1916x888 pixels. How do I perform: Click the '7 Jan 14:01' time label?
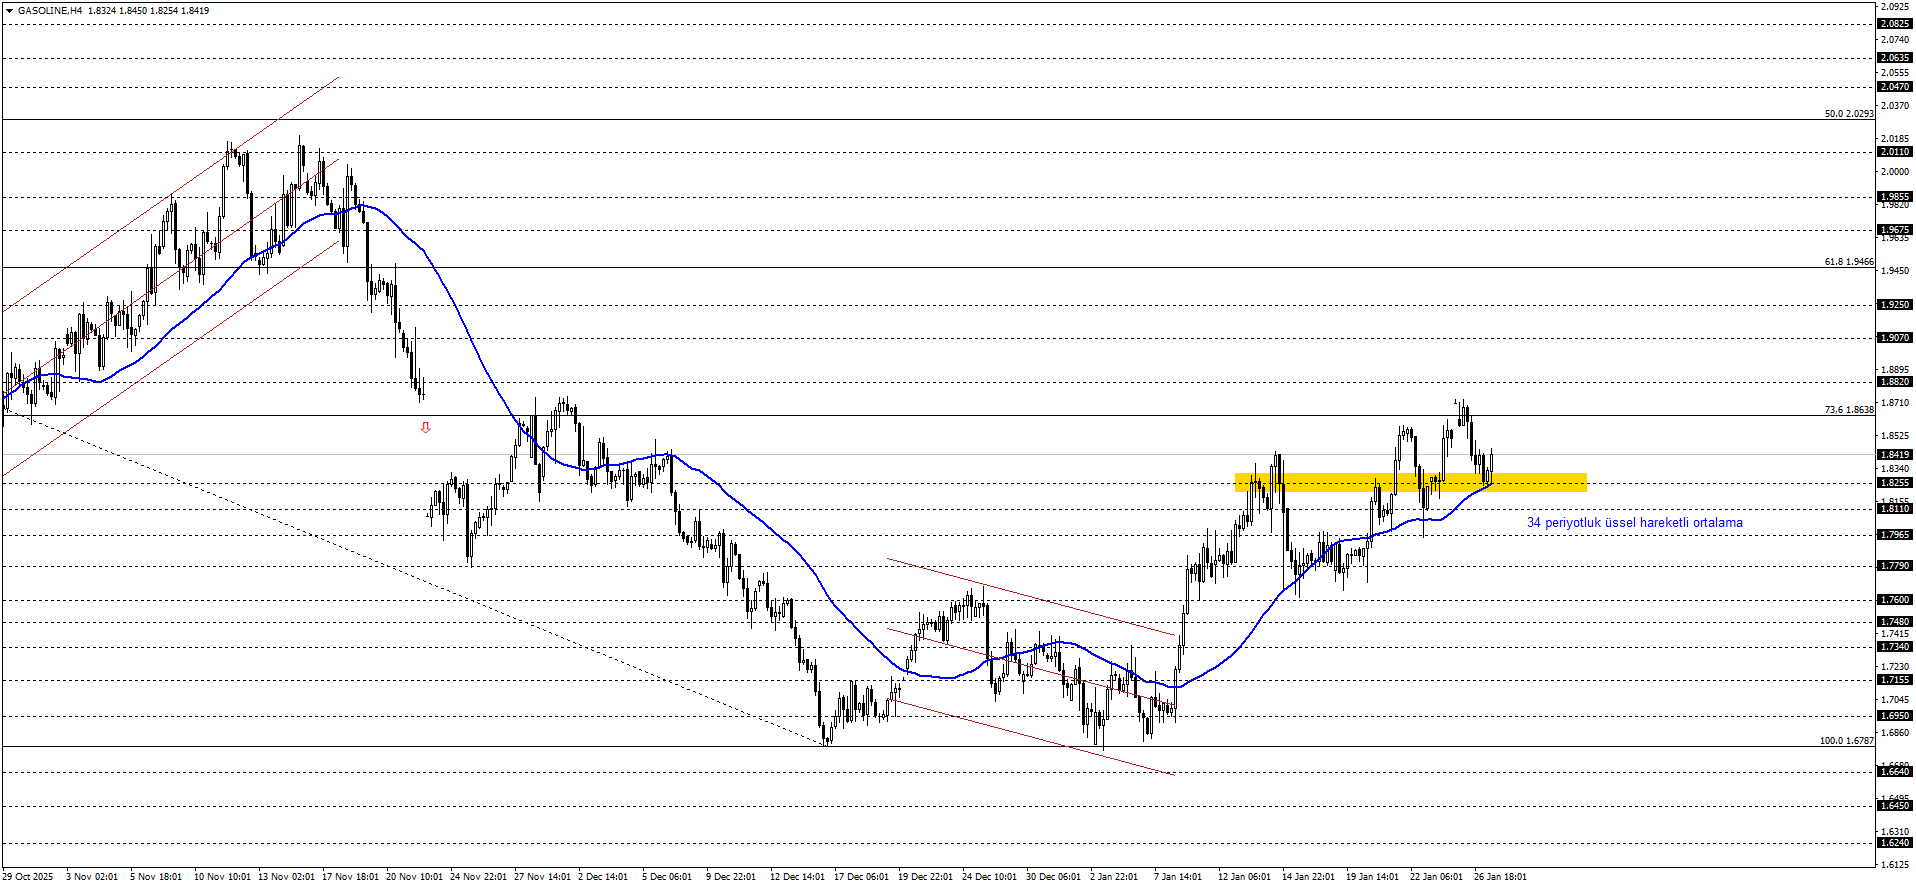tap(1177, 877)
